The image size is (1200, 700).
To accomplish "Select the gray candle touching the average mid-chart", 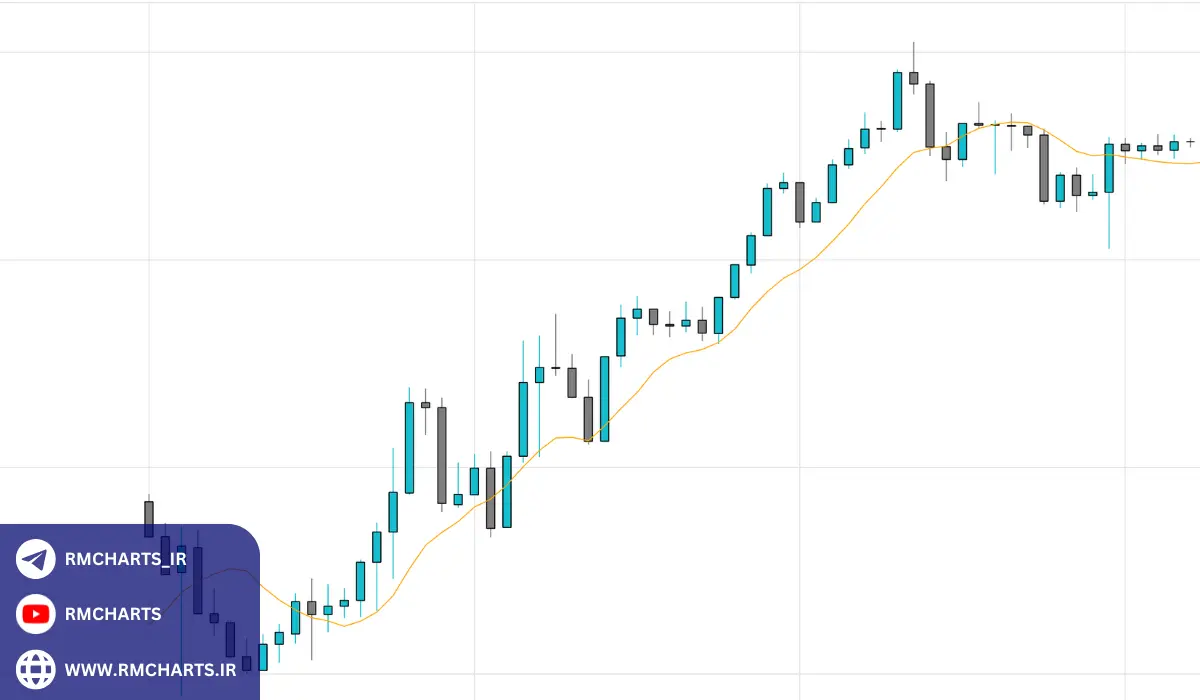I will [588, 418].
